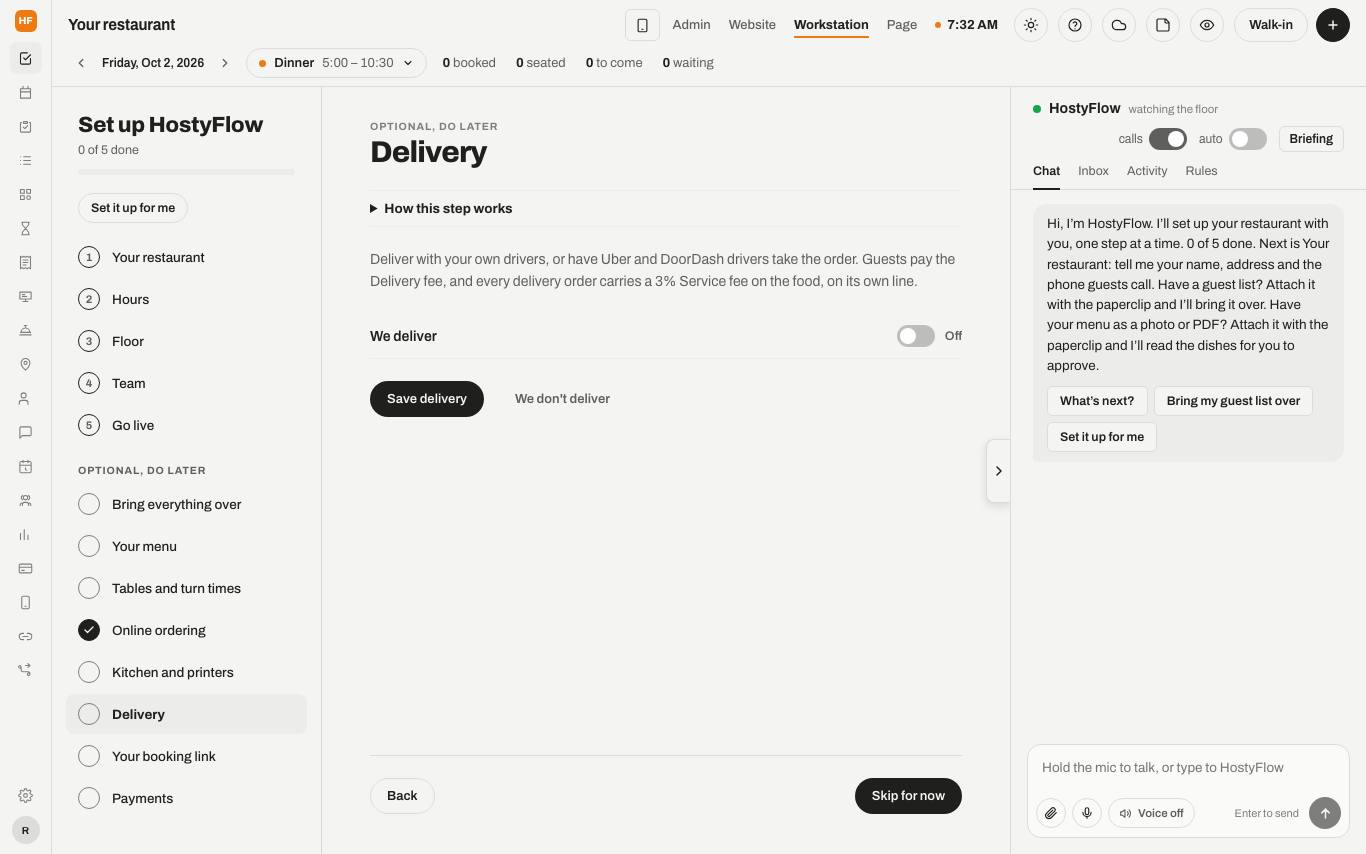Open the R user avatar
This screenshot has height=854, width=1366.
click(26, 830)
